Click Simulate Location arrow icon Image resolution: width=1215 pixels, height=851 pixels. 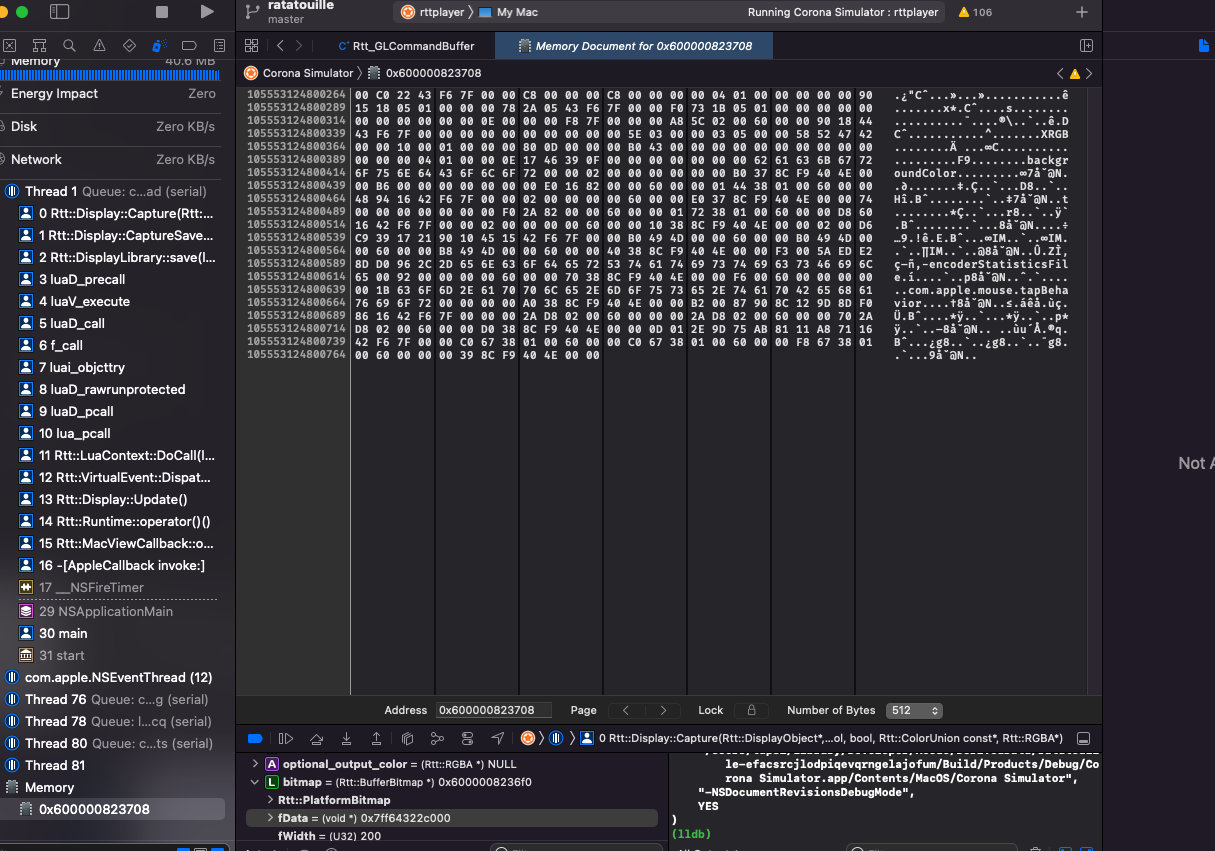498,739
